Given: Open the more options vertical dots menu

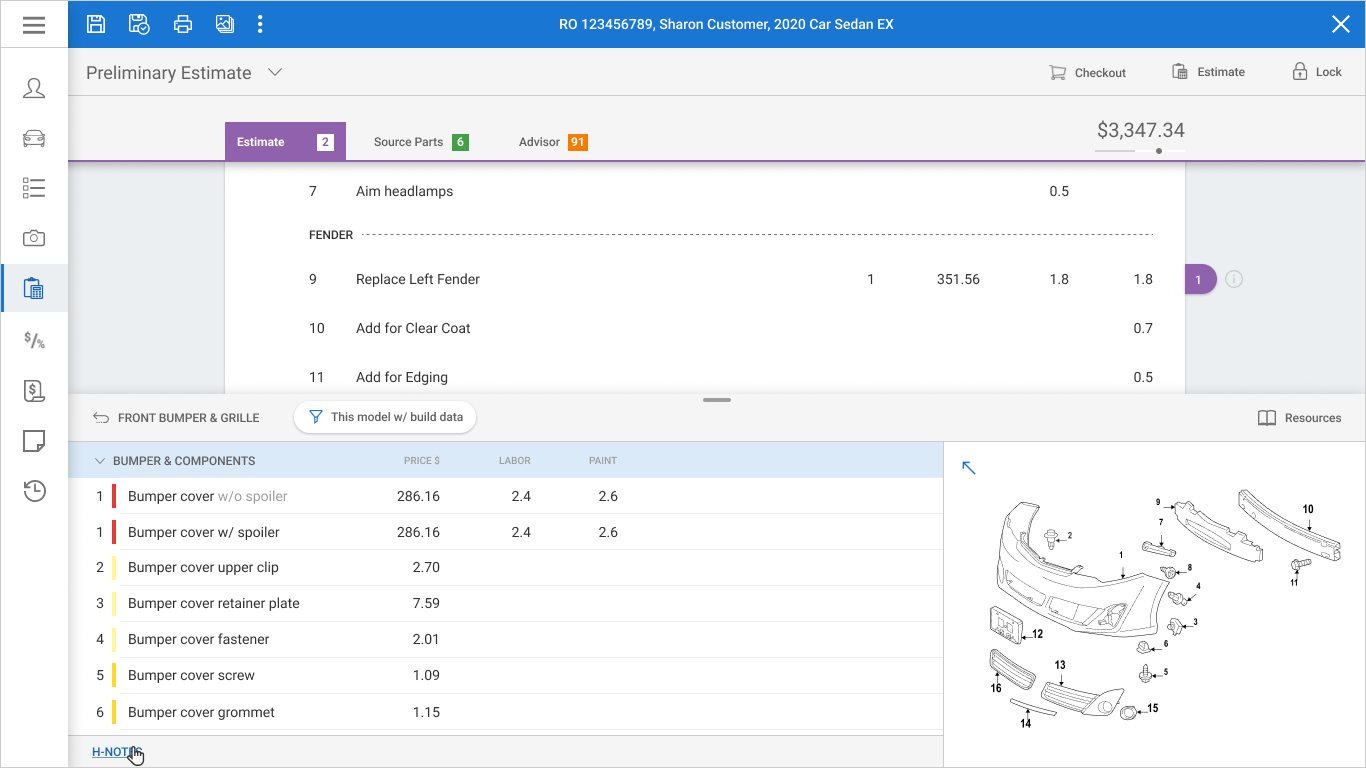Looking at the screenshot, I should click(260, 24).
